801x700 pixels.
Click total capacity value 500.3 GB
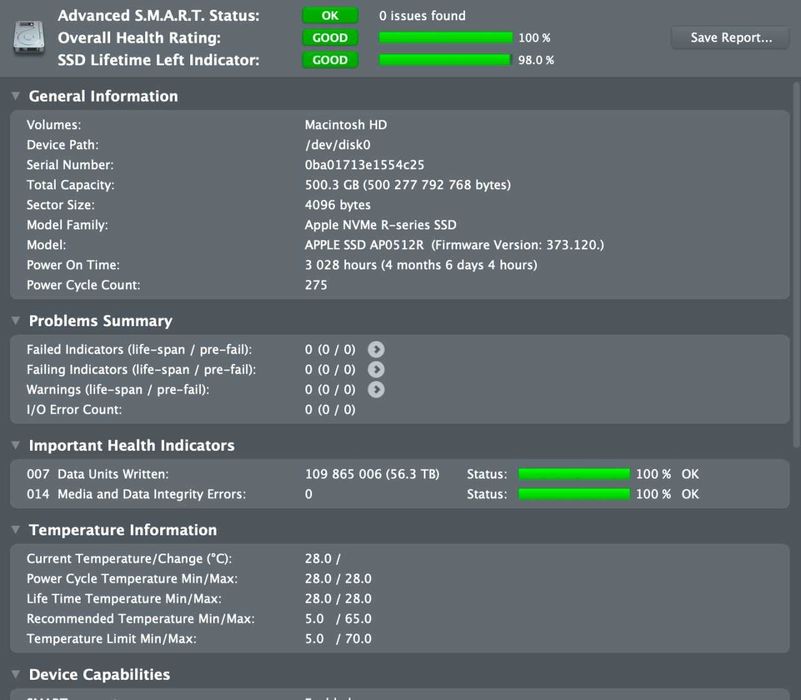(x=408, y=185)
